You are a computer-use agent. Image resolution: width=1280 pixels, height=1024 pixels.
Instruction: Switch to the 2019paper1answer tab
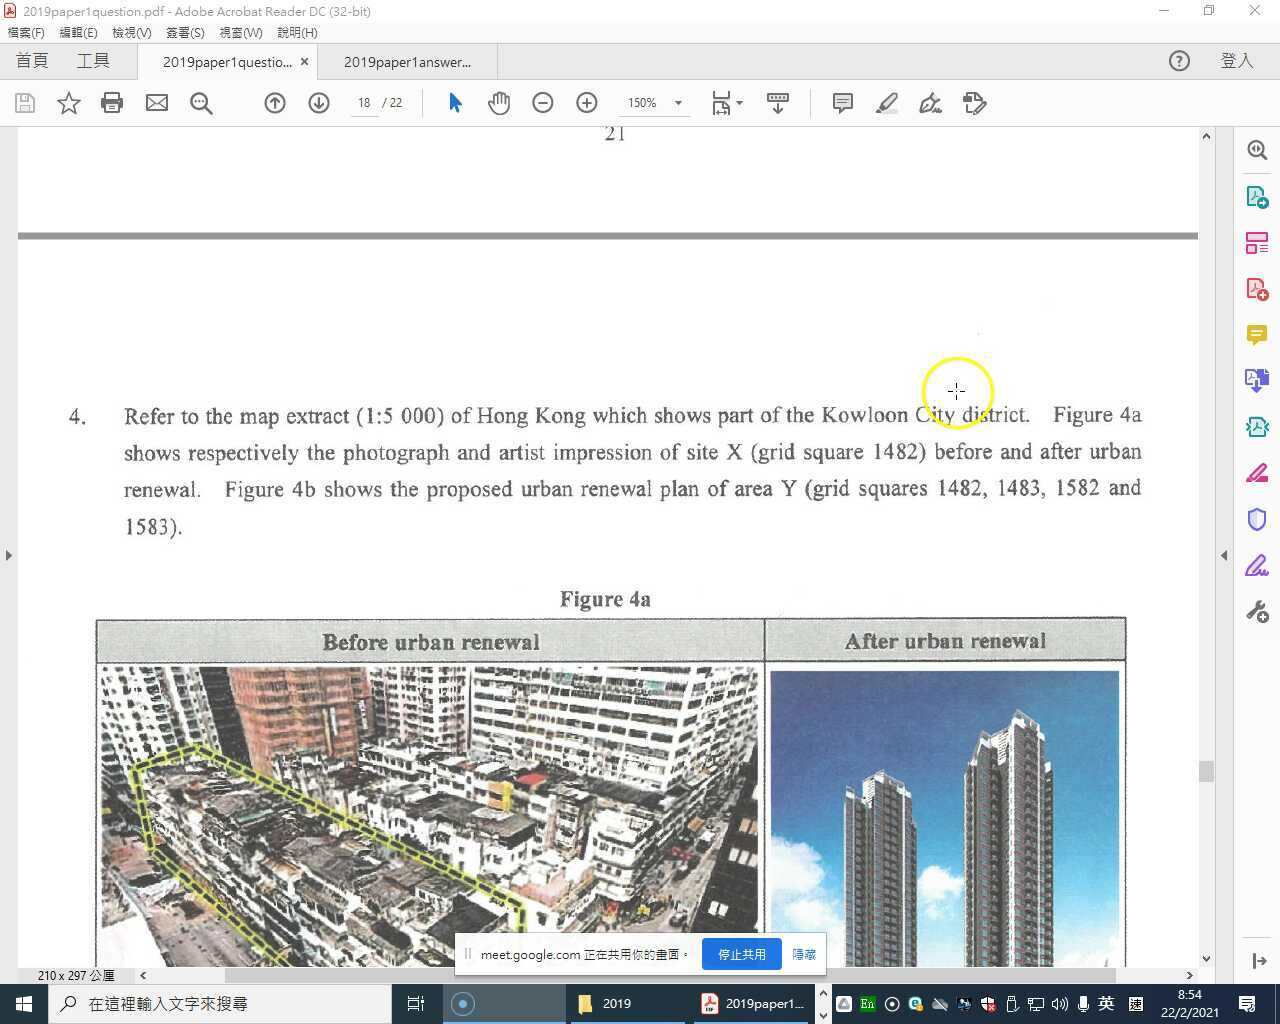pyautogui.click(x=406, y=61)
